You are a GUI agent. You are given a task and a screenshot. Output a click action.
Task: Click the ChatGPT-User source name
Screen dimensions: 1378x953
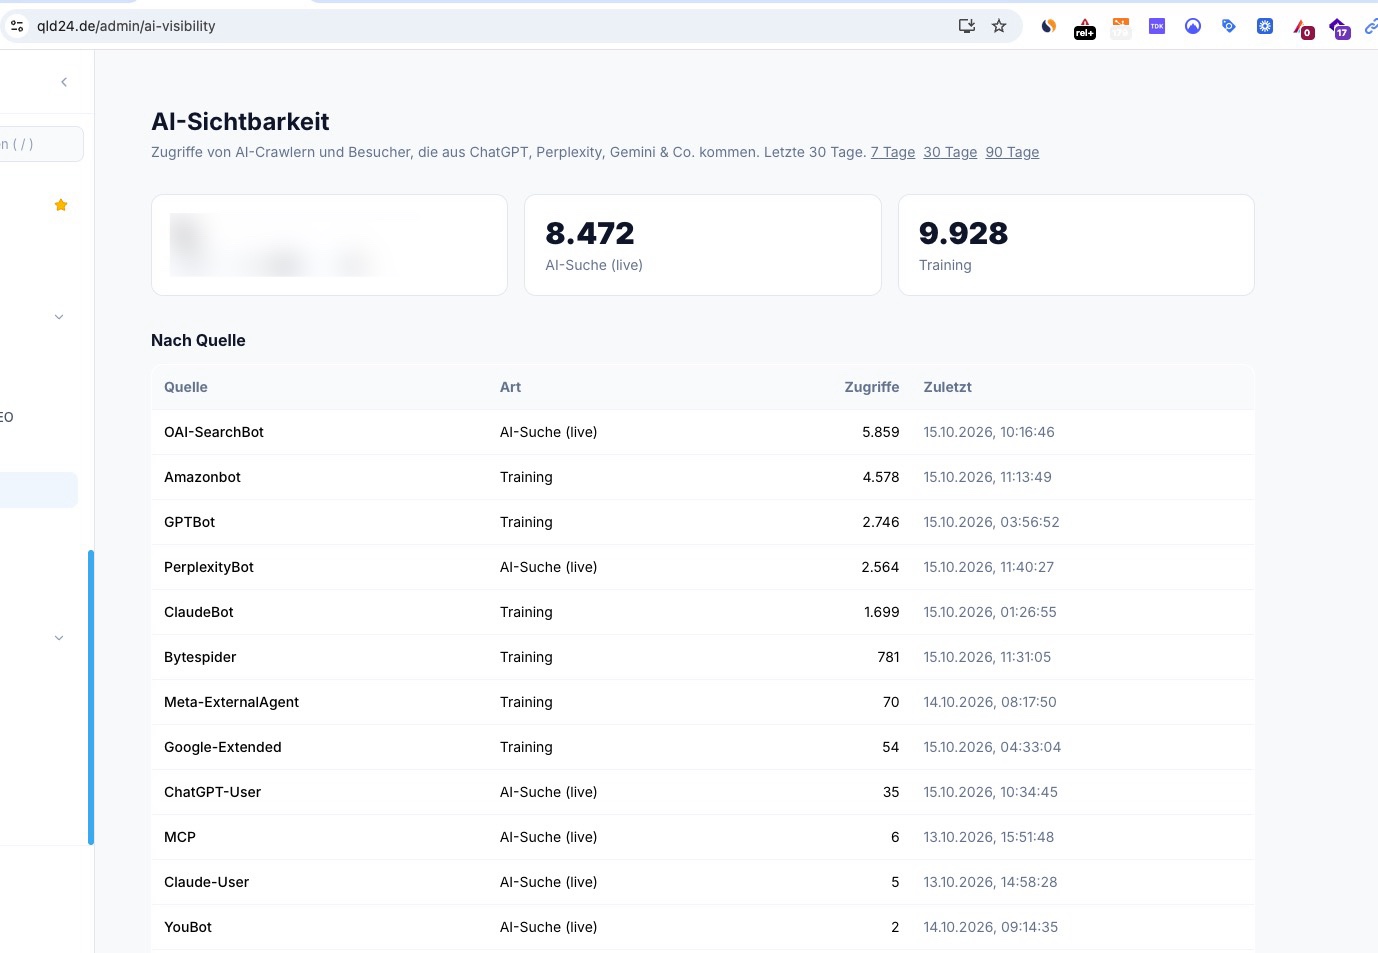point(212,792)
